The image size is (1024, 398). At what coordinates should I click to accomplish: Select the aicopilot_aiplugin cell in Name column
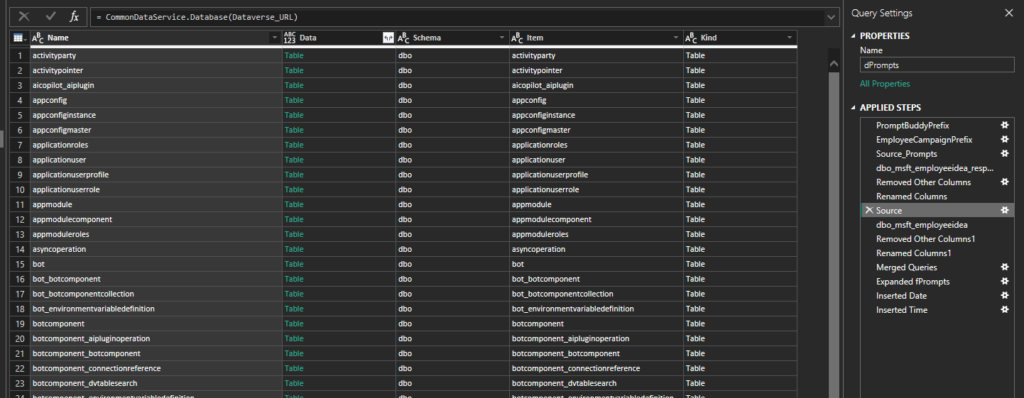pyautogui.click(x=156, y=85)
